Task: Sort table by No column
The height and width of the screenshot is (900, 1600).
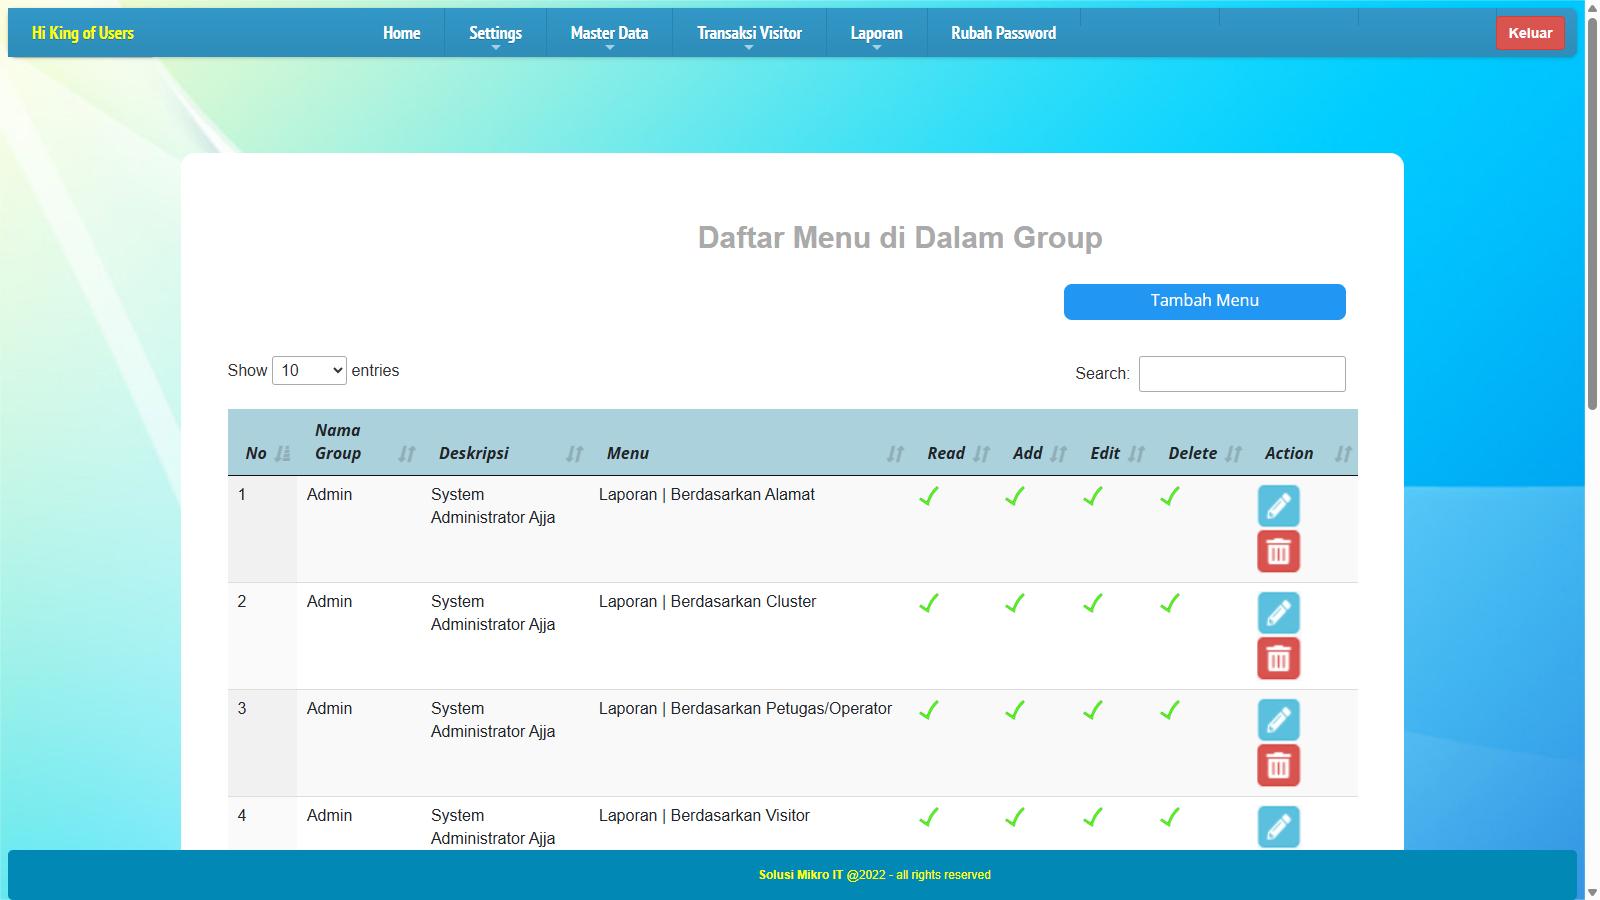Action: pos(262,453)
